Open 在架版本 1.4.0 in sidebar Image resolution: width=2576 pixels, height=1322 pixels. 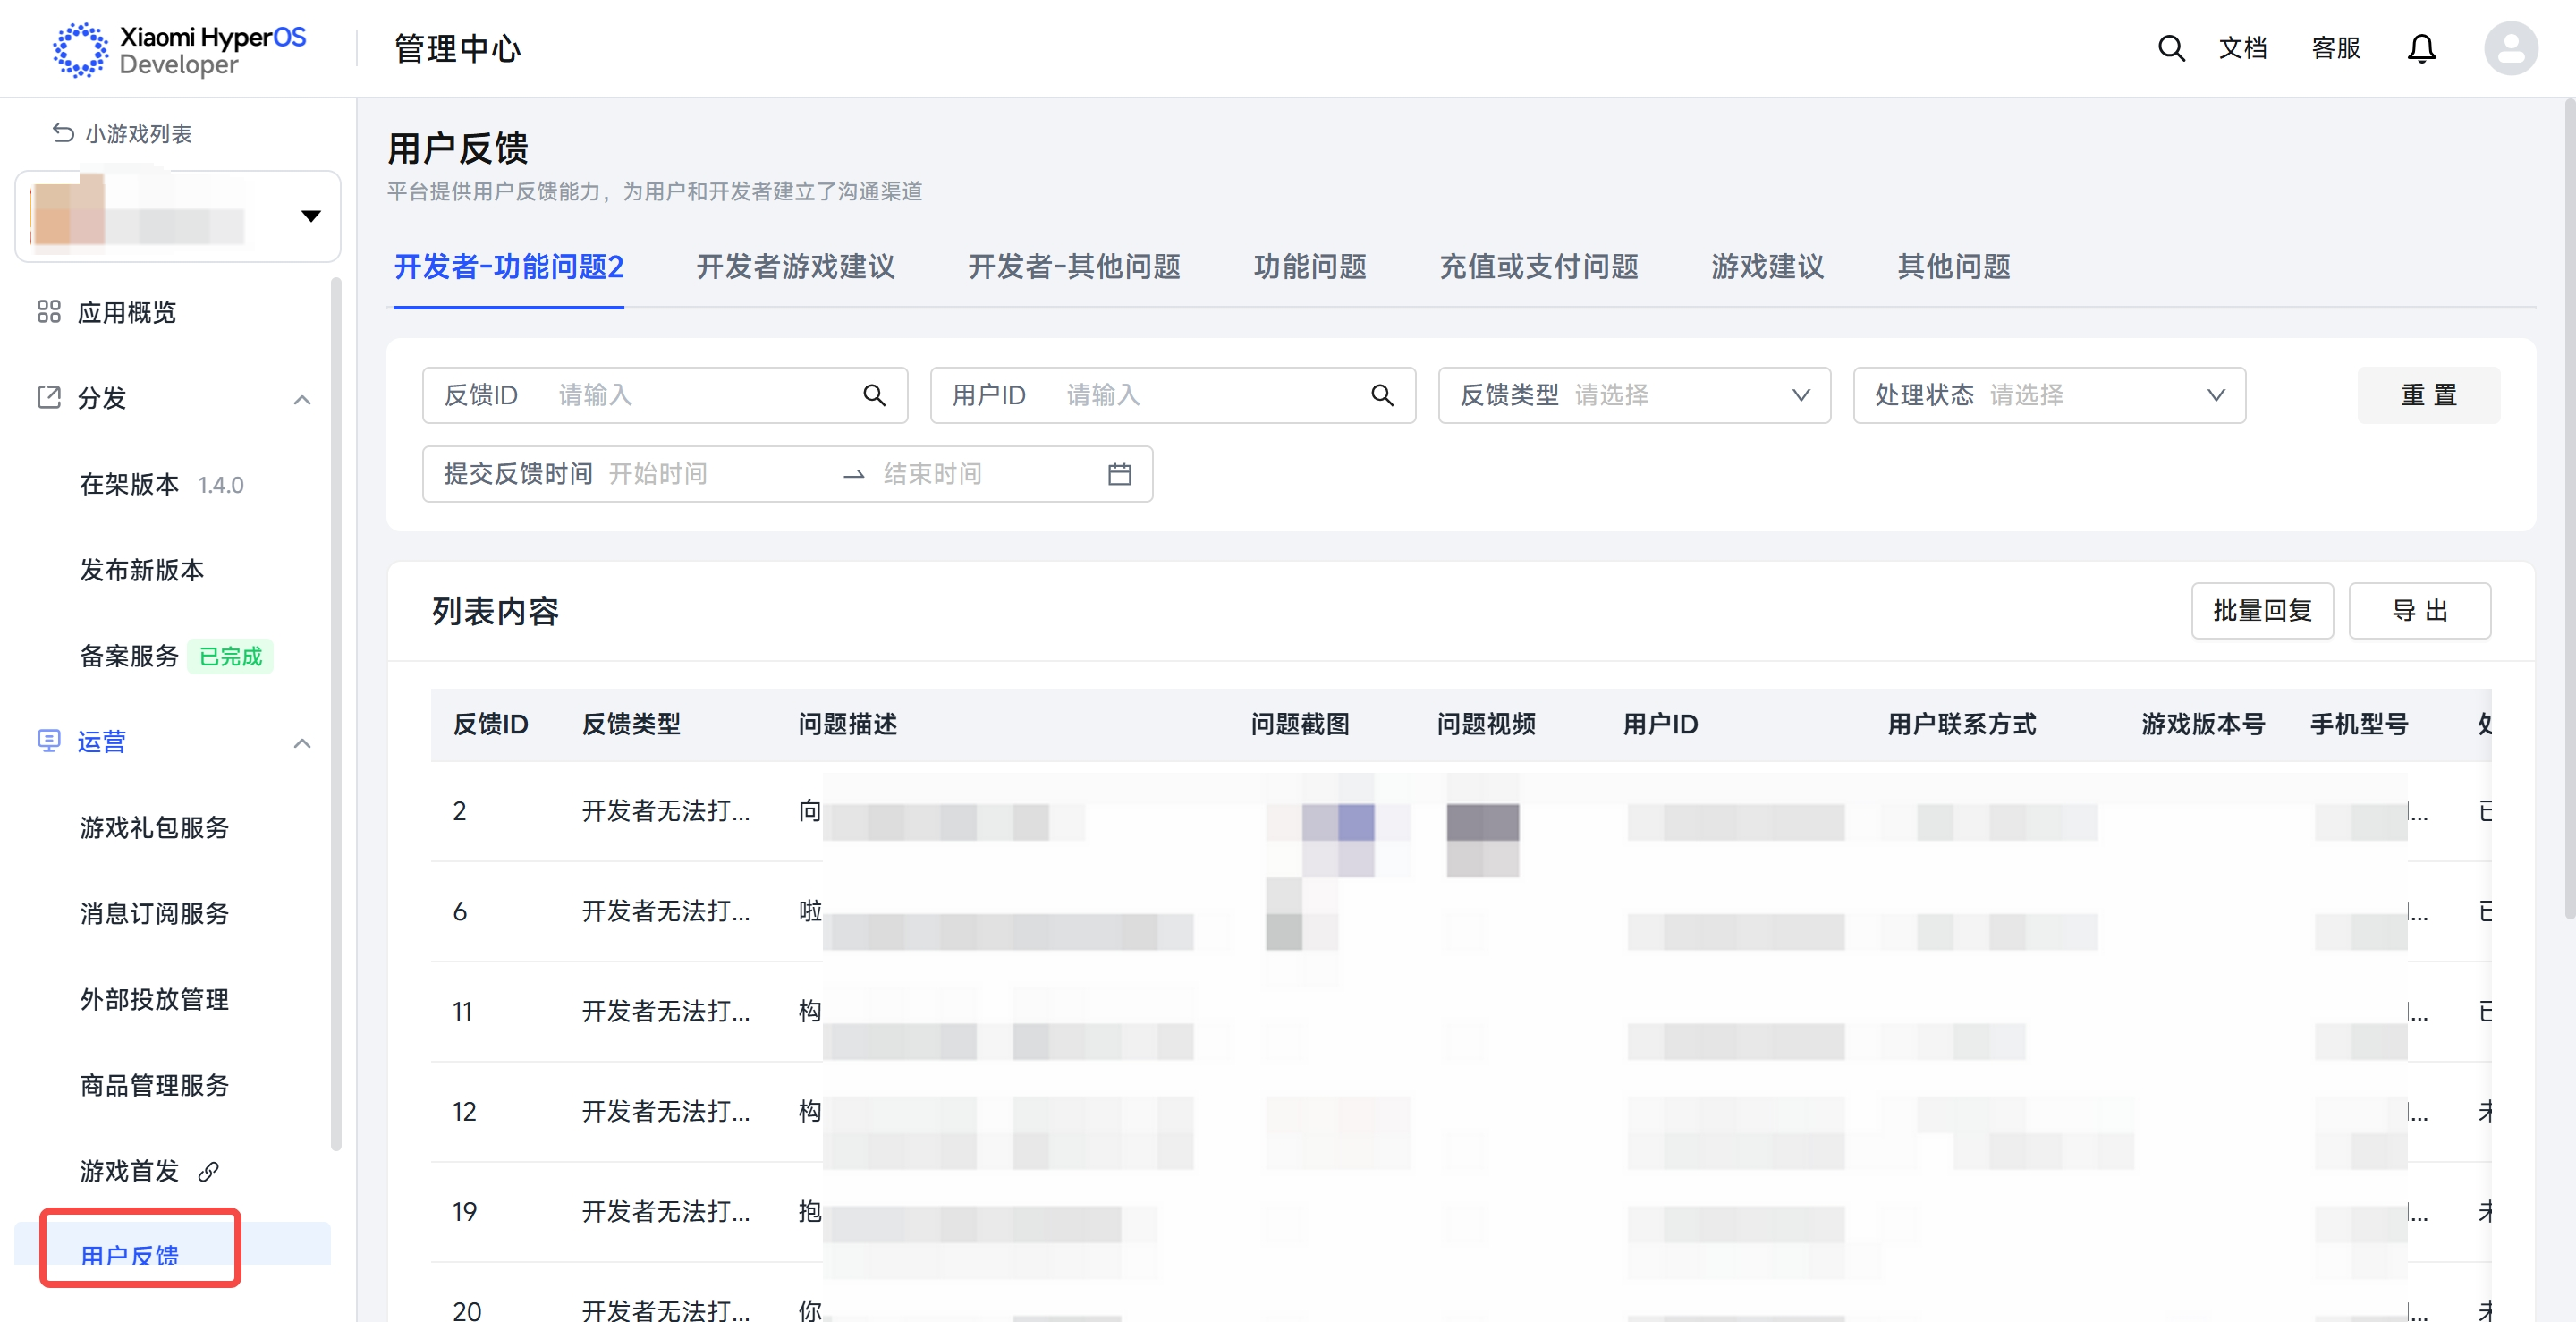click(162, 485)
